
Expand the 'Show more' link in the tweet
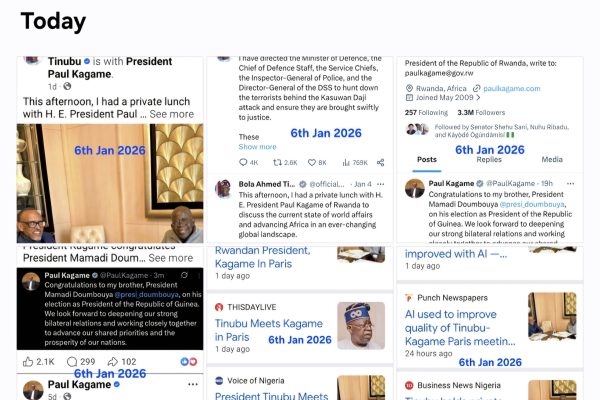[257, 147]
